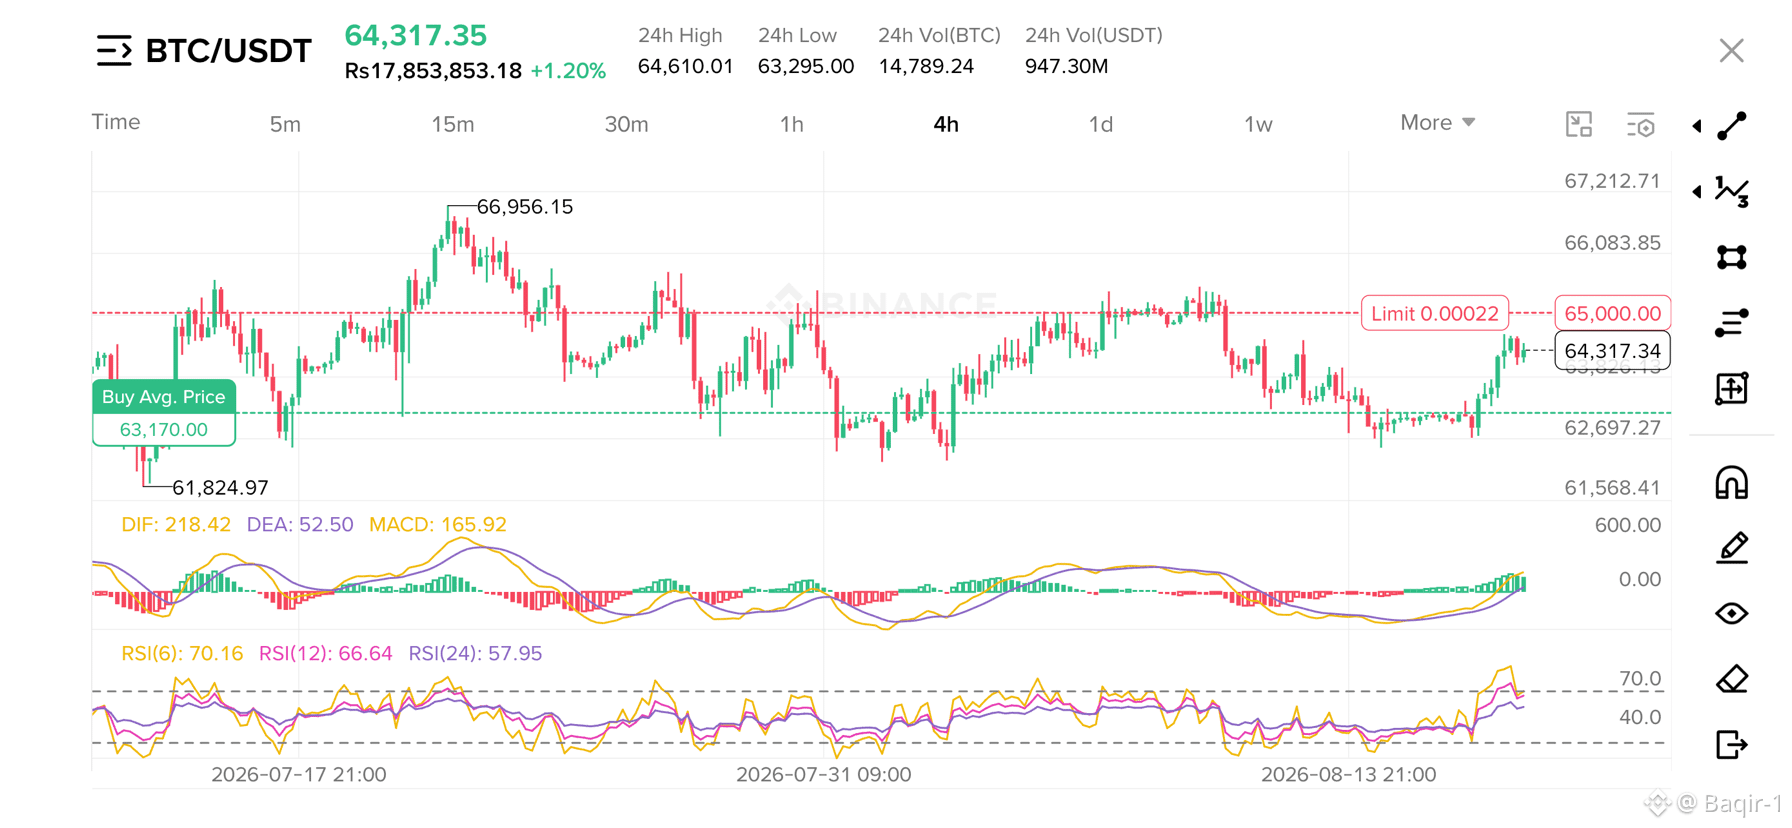
Task: Select the price range measure tool
Action: pyautogui.click(x=1732, y=388)
